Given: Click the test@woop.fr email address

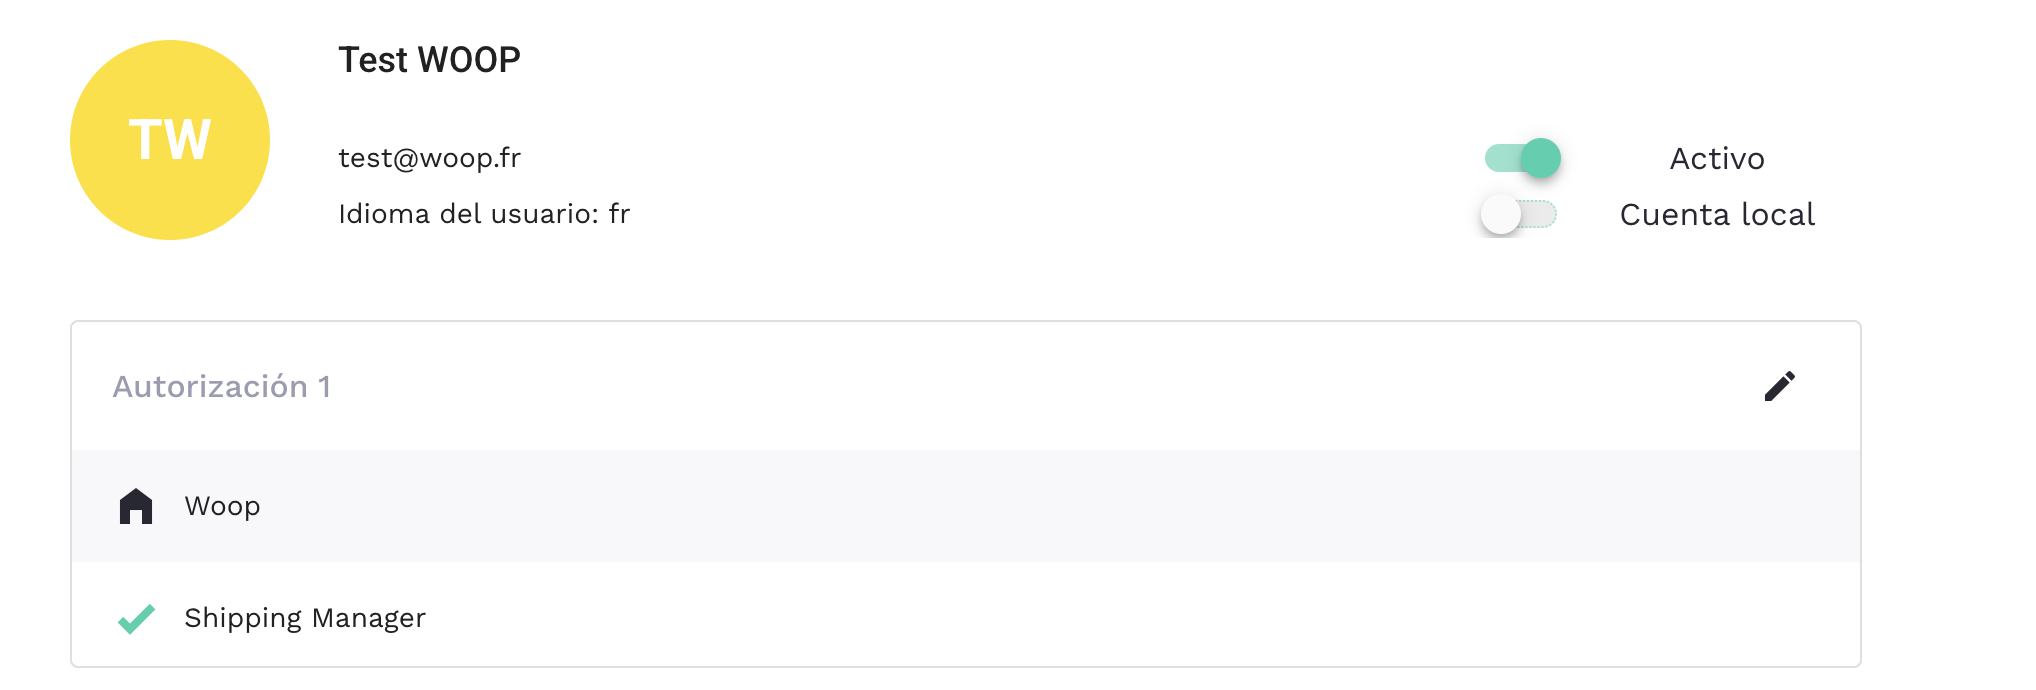Looking at the screenshot, I should 429,158.
